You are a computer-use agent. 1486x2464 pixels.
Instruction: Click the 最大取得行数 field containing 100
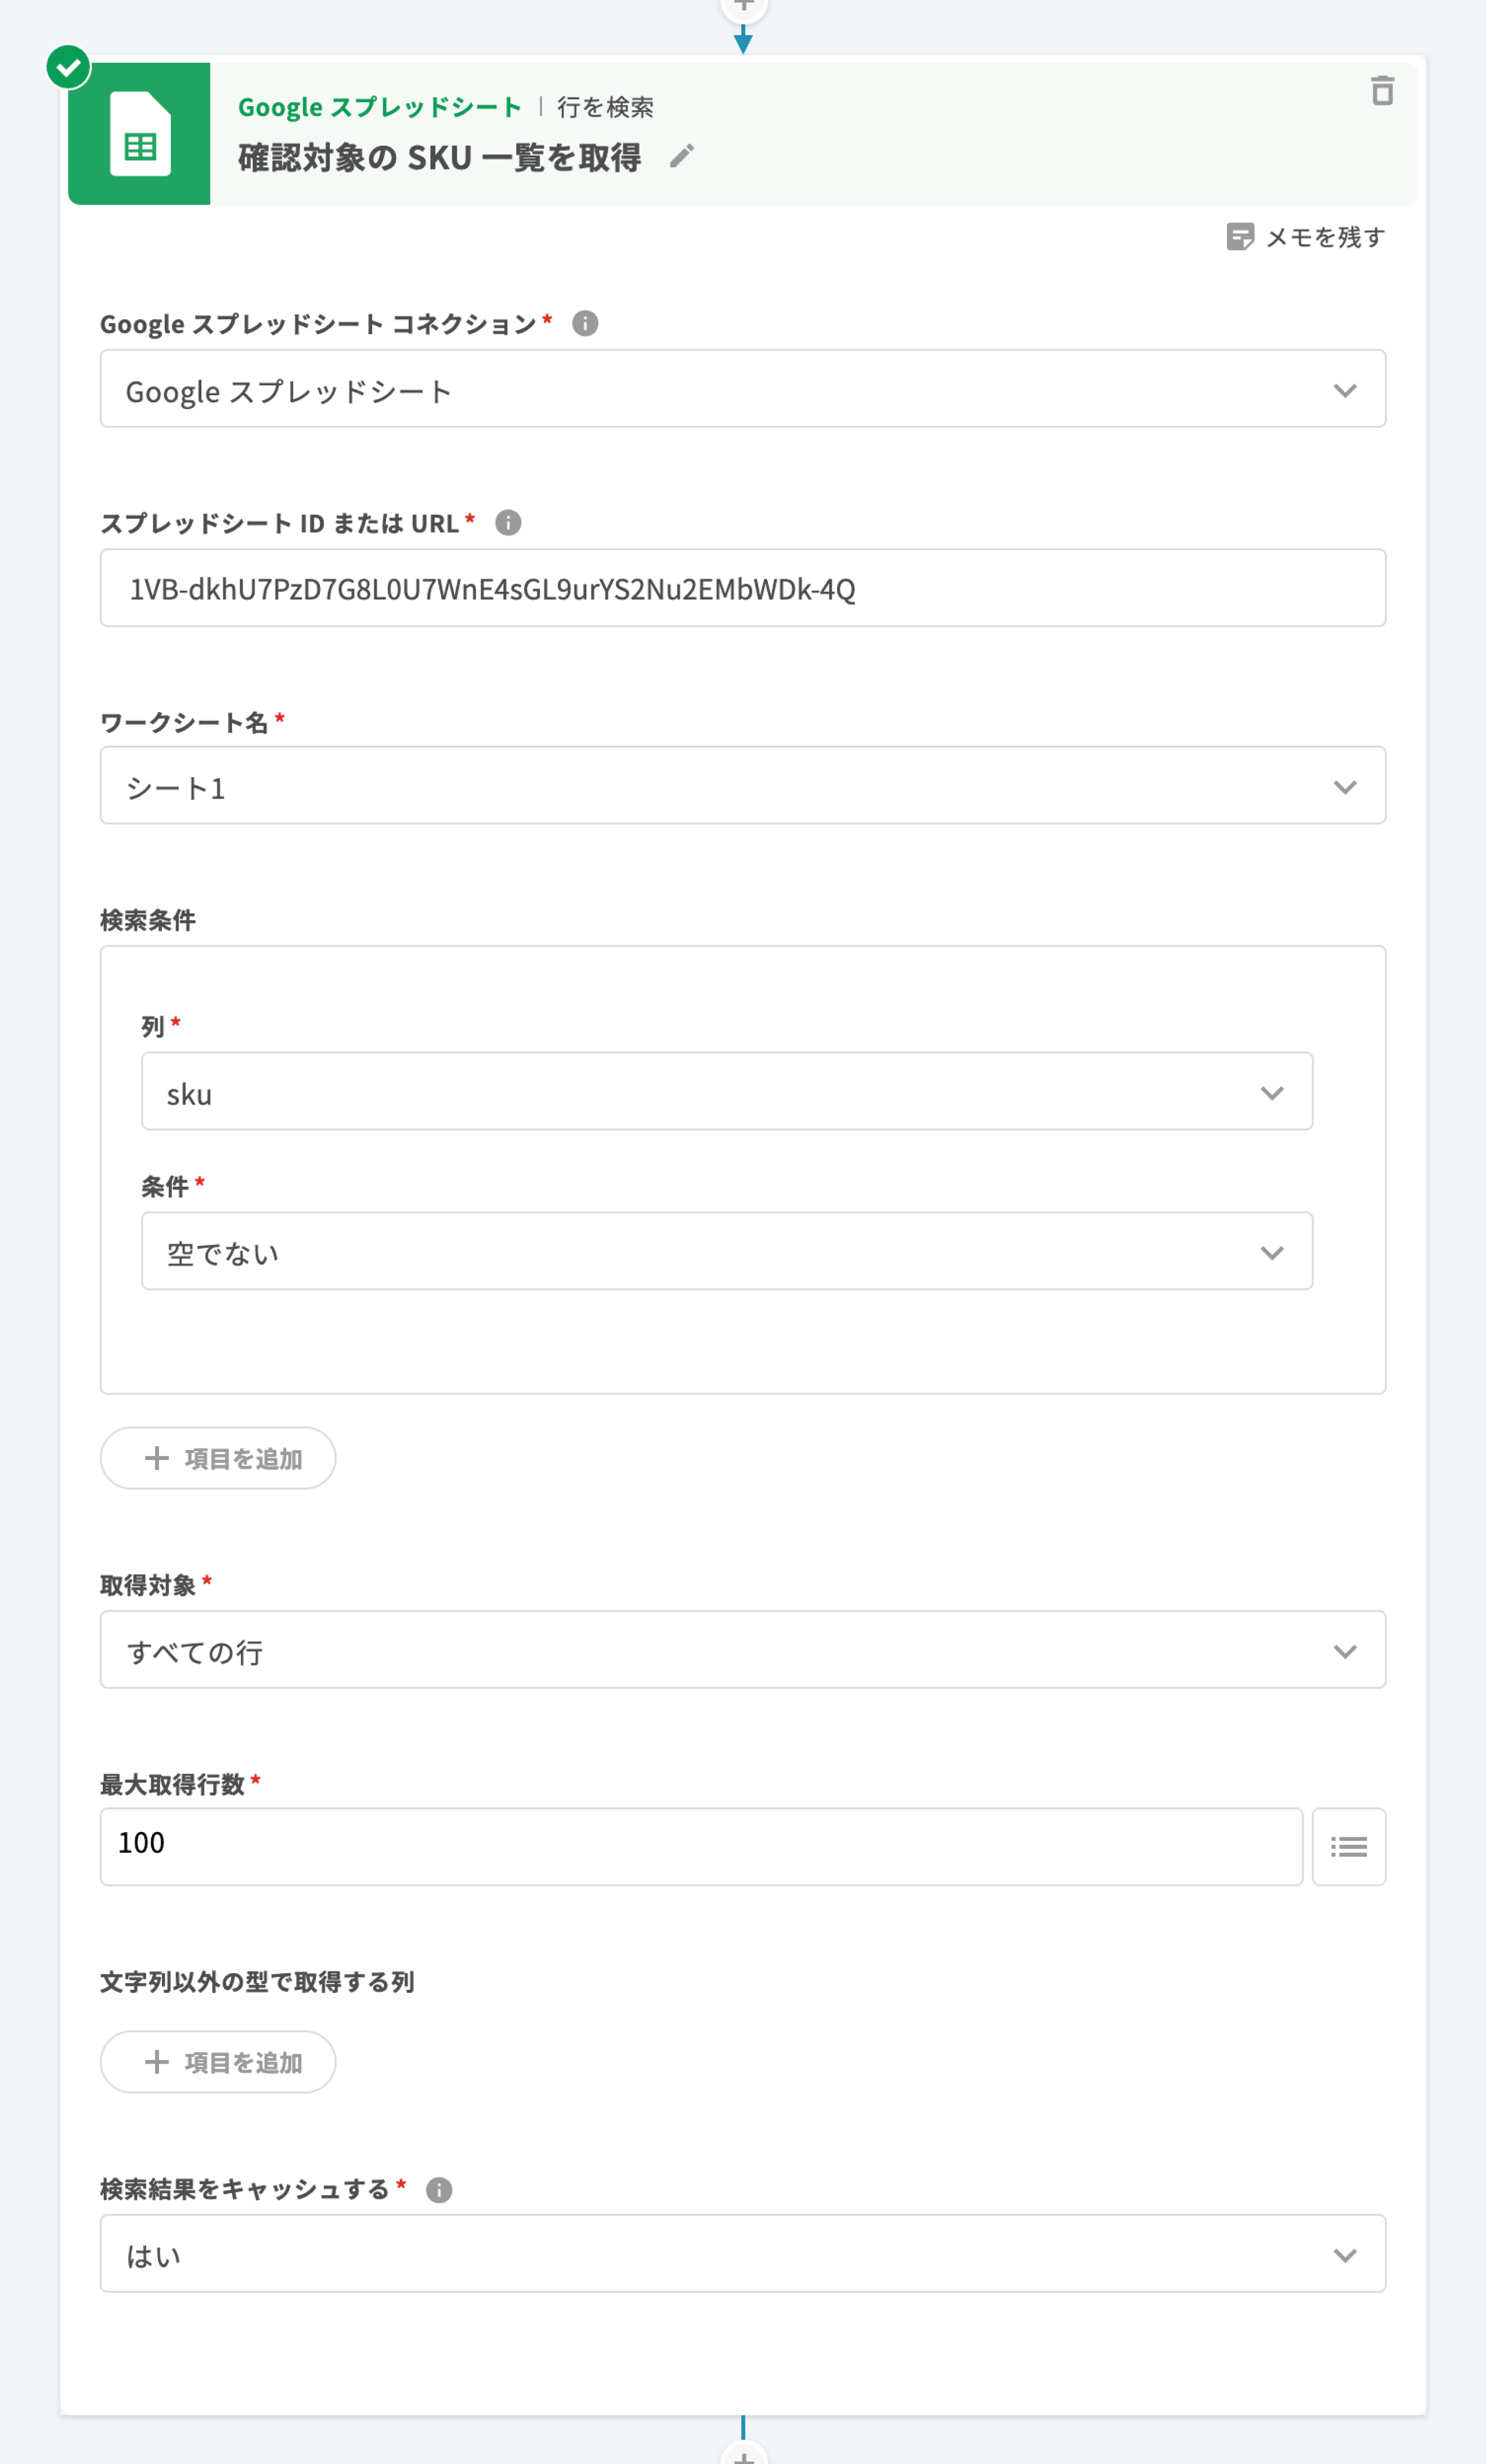coord(700,1846)
